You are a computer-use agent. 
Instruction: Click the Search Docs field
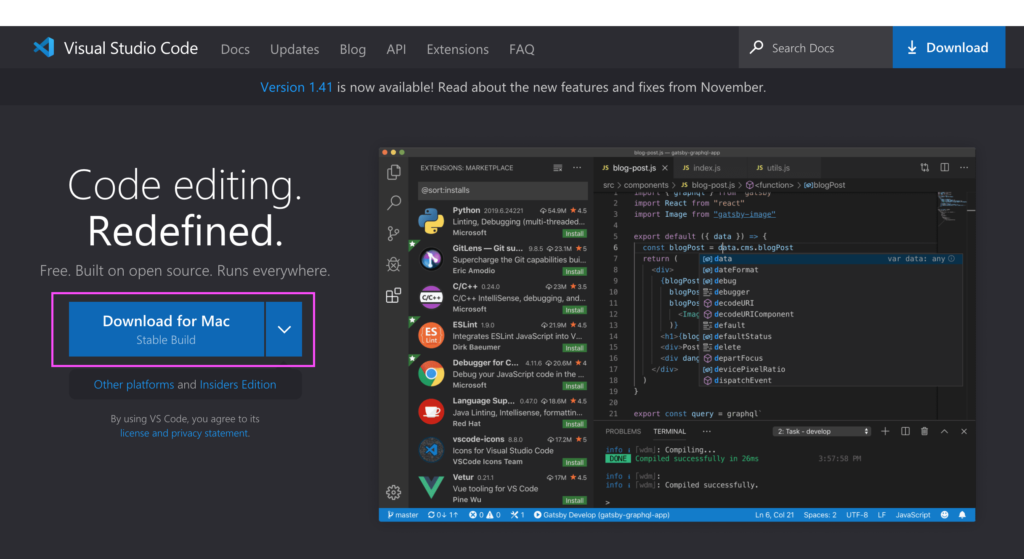pos(816,48)
